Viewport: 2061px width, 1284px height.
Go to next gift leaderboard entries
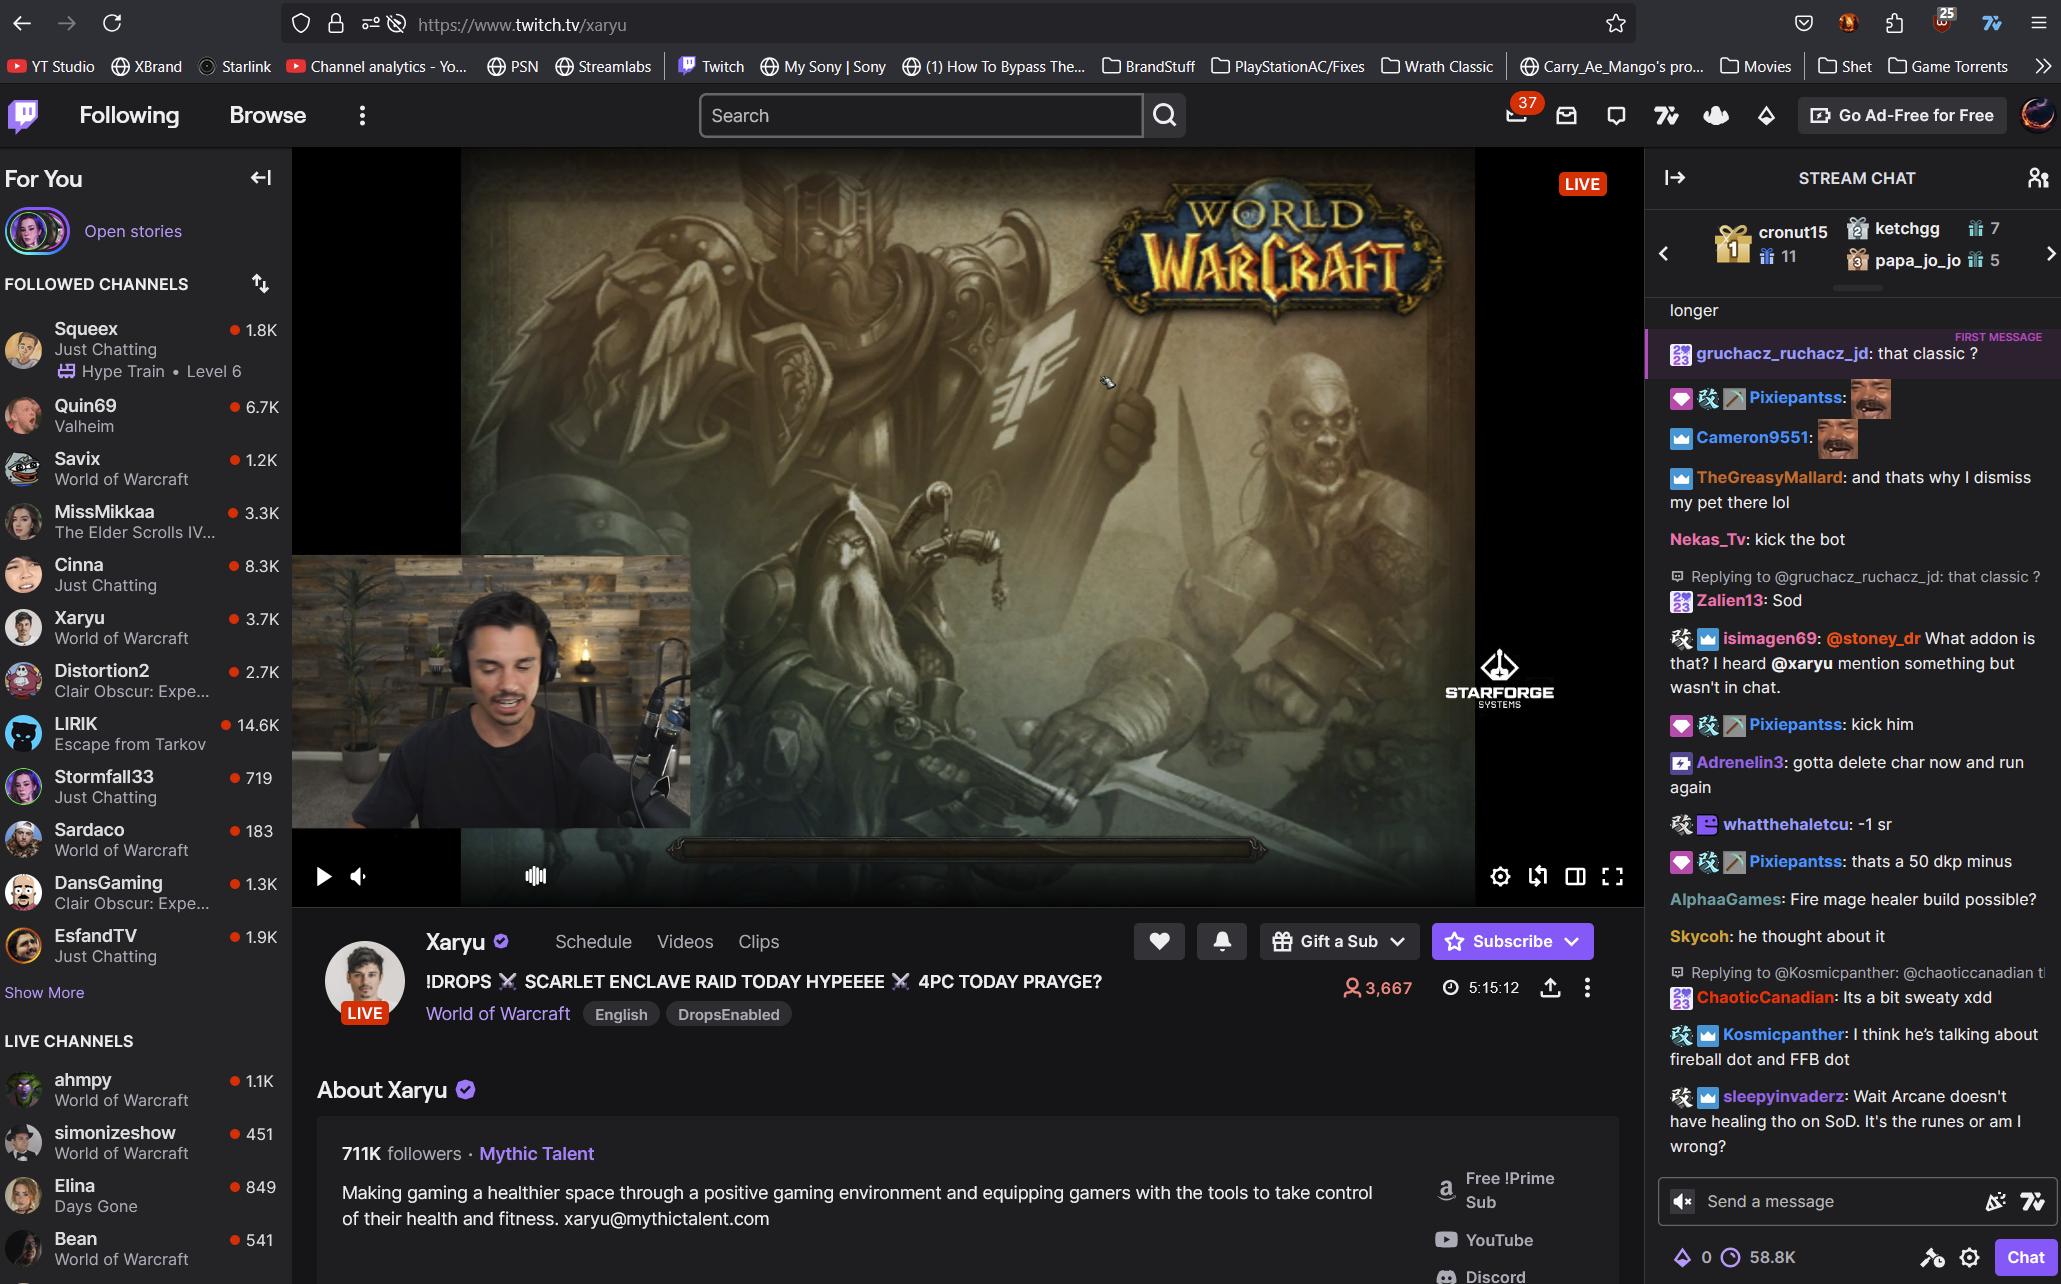click(x=2051, y=254)
